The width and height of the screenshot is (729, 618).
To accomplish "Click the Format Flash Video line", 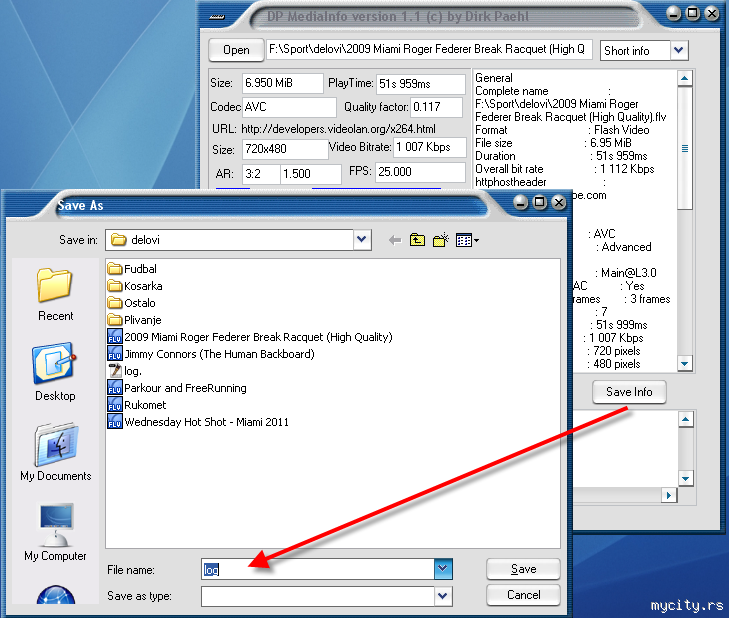I will click(562, 130).
